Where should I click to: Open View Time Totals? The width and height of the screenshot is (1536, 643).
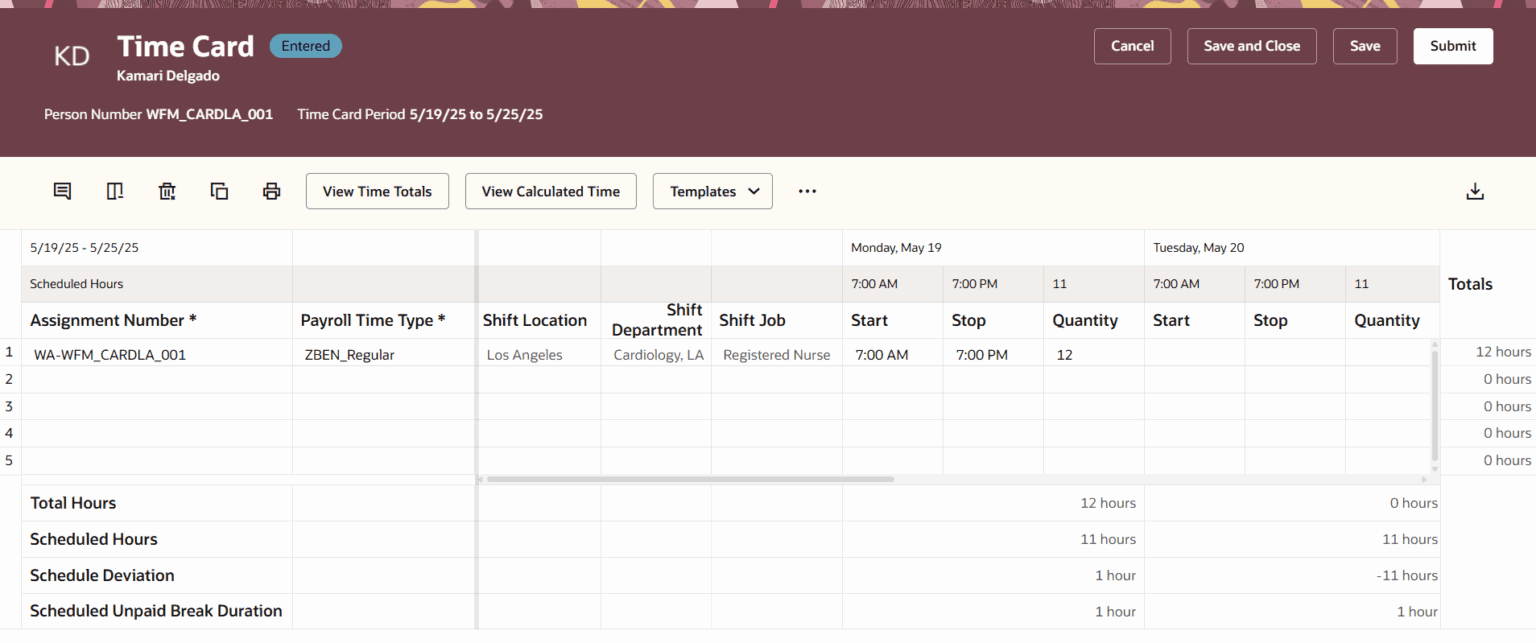[x=377, y=191]
